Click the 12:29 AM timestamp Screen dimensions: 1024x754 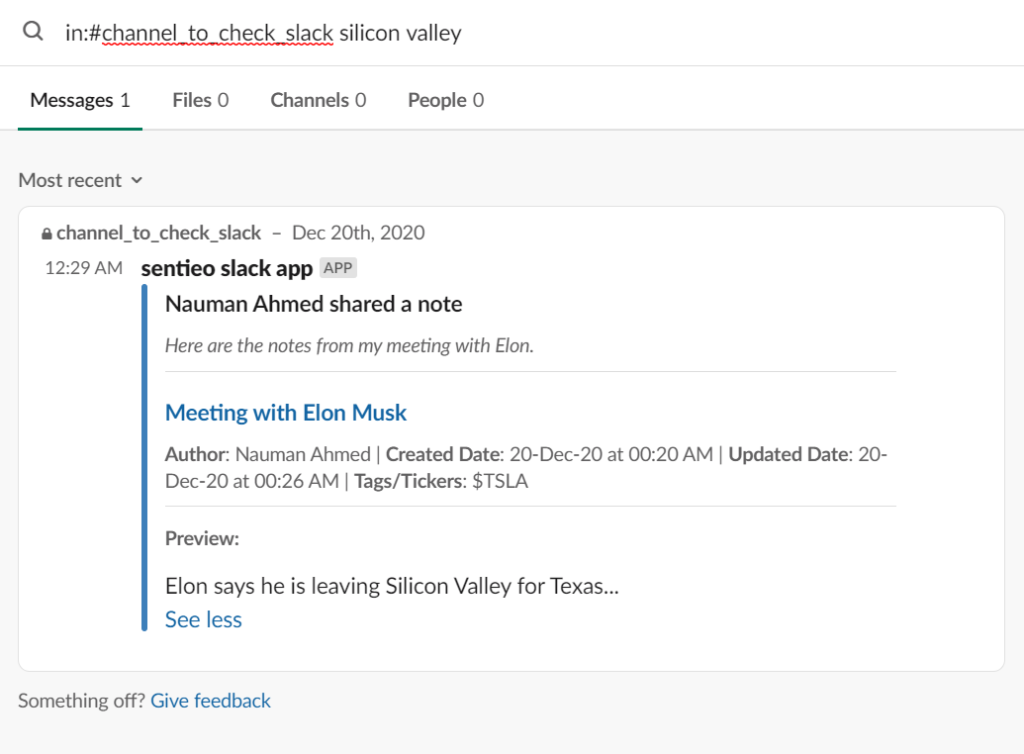pyautogui.click(x=84, y=268)
